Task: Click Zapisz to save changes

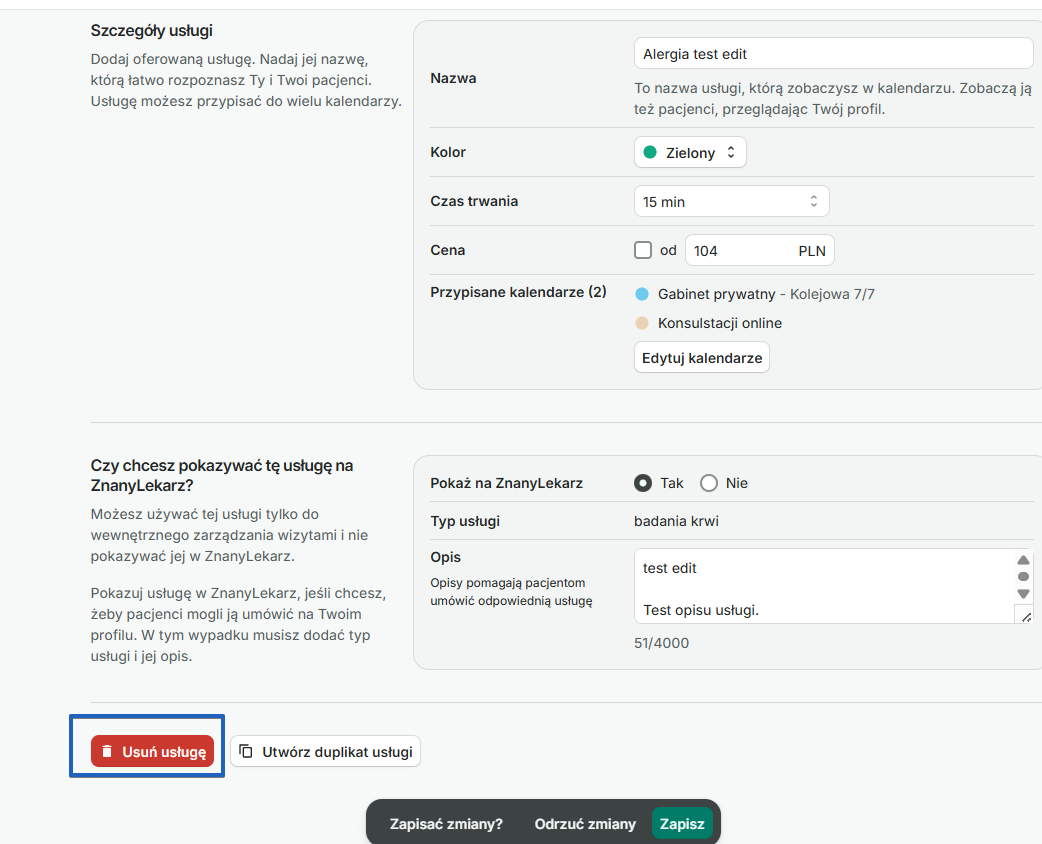Action: [x=683, y=823]
